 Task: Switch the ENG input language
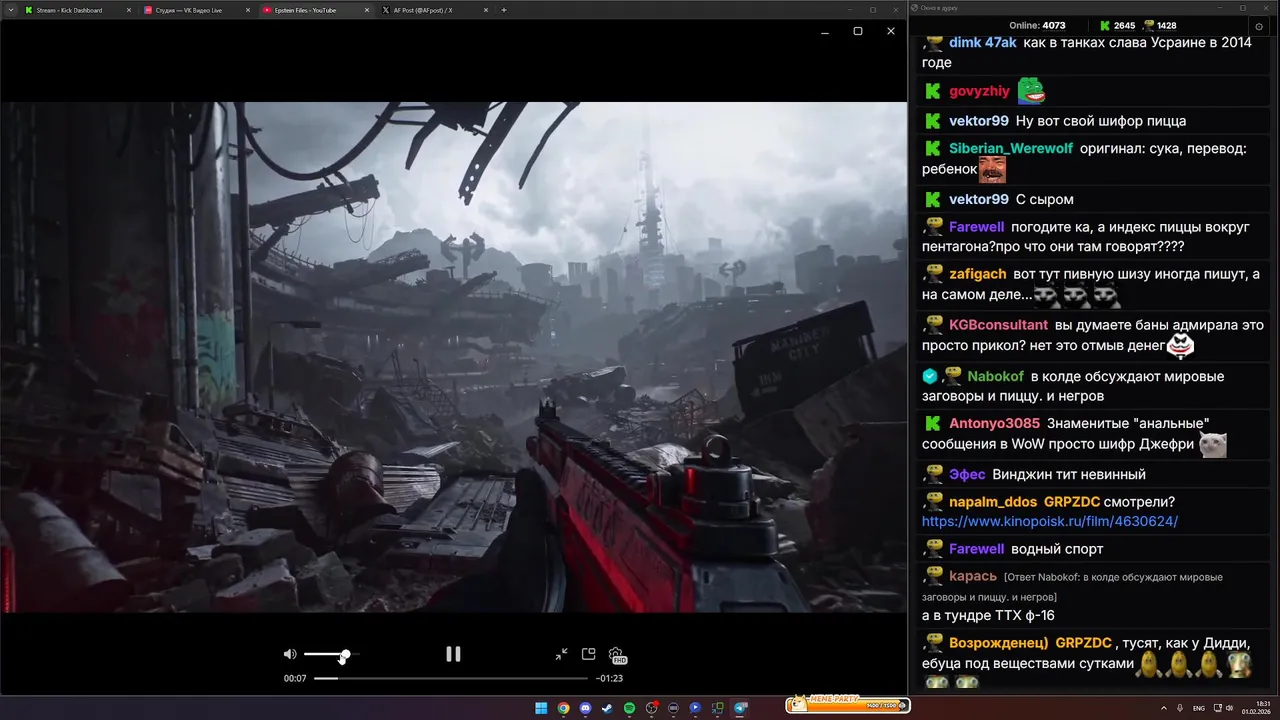pos(1199,708)
